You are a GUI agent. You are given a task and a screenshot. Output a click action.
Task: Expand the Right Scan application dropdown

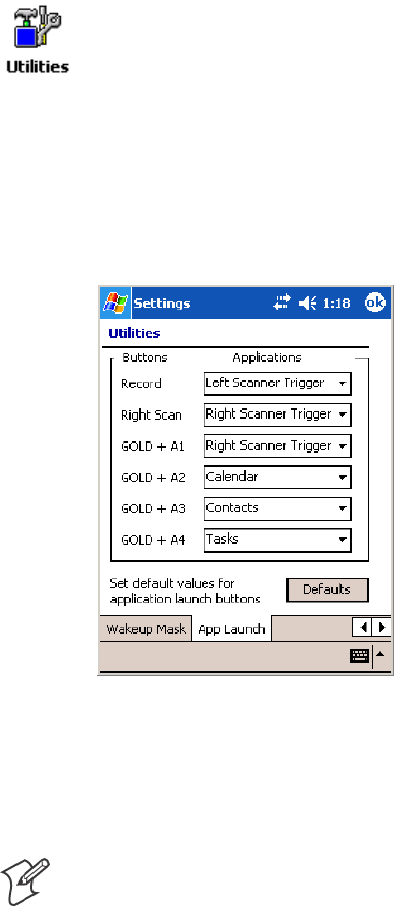click(x=277, y=415)
